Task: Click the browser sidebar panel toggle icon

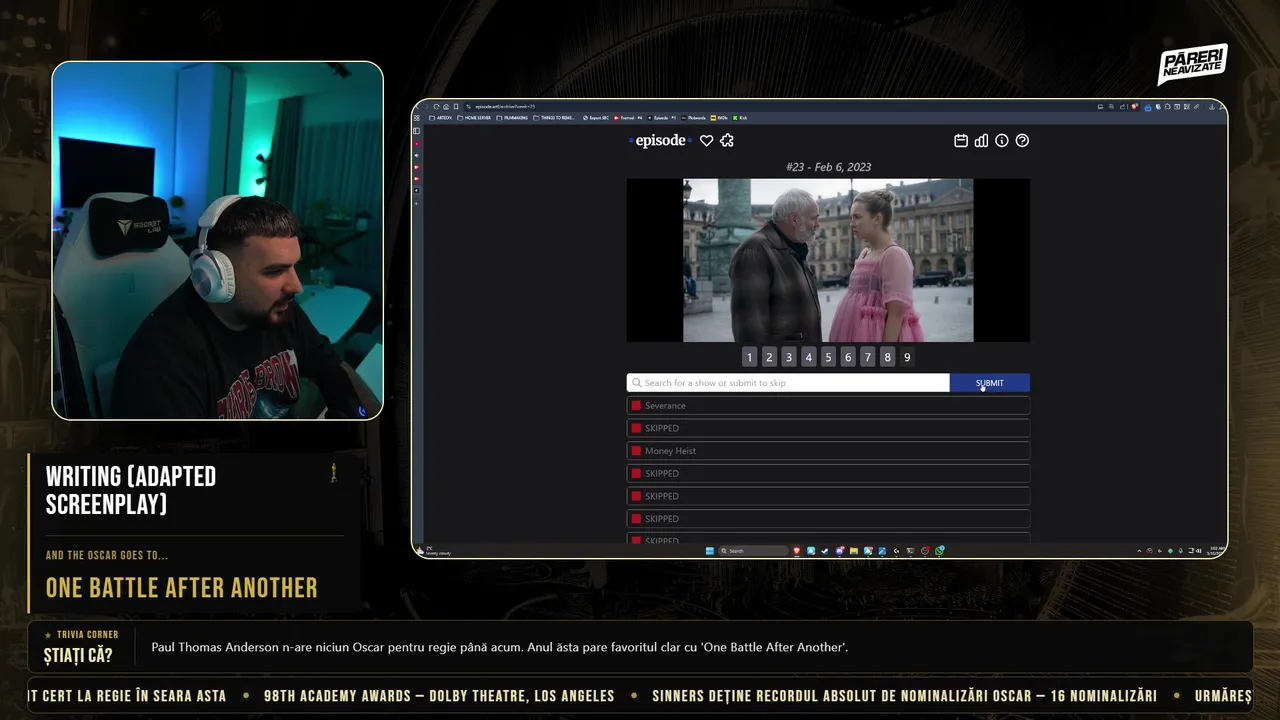Action: pyautogui.click(x=417, y=130)
